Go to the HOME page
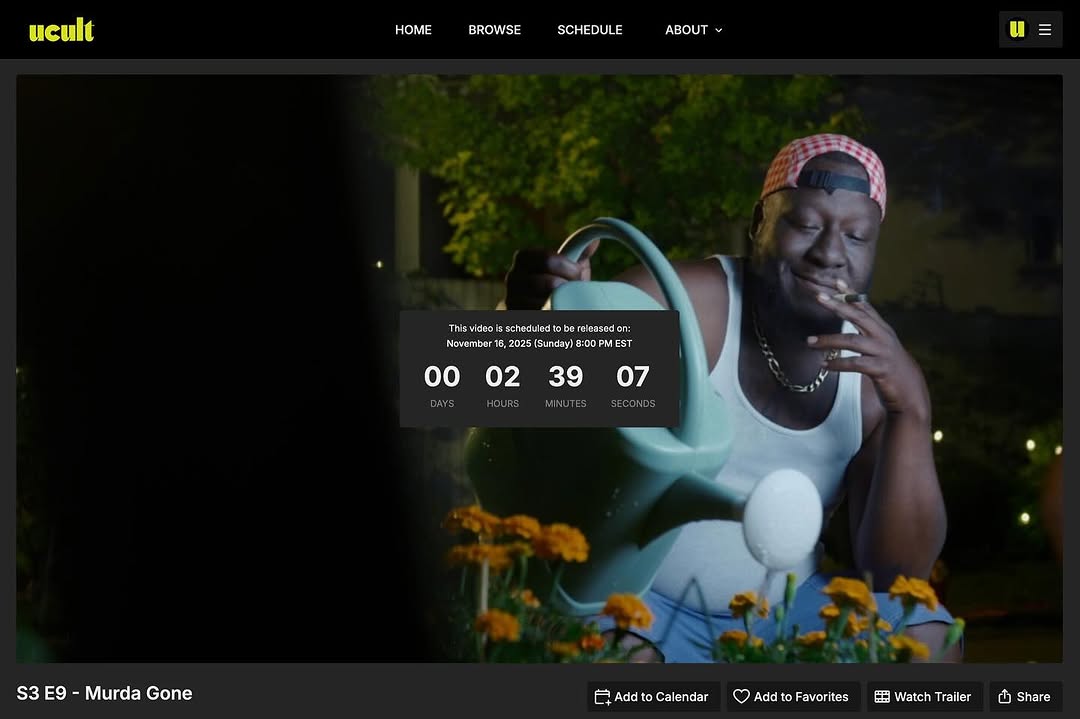 point(413,30)
